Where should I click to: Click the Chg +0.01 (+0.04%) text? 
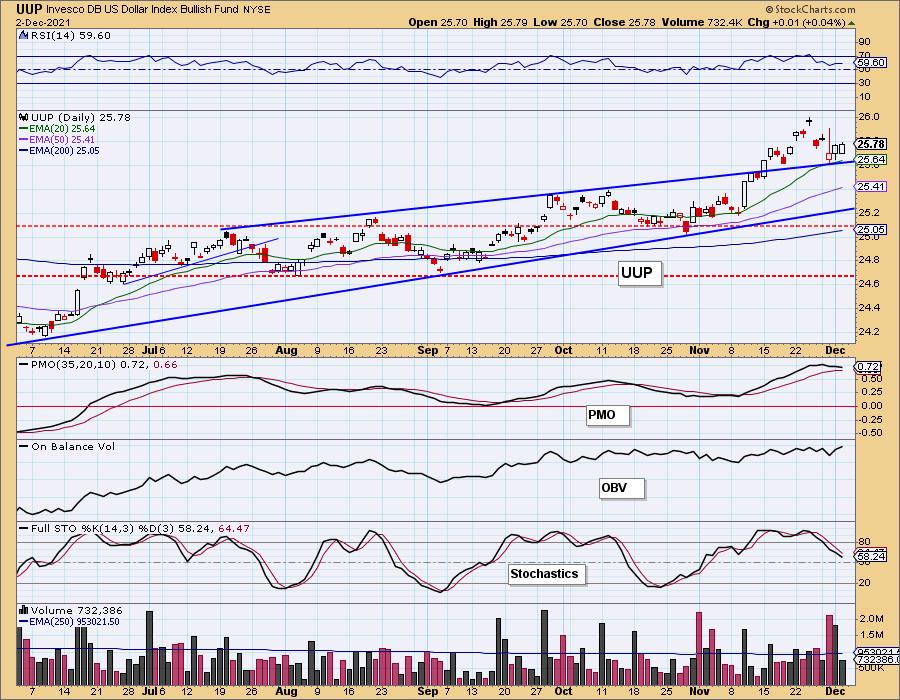click(x=796, y=22)
